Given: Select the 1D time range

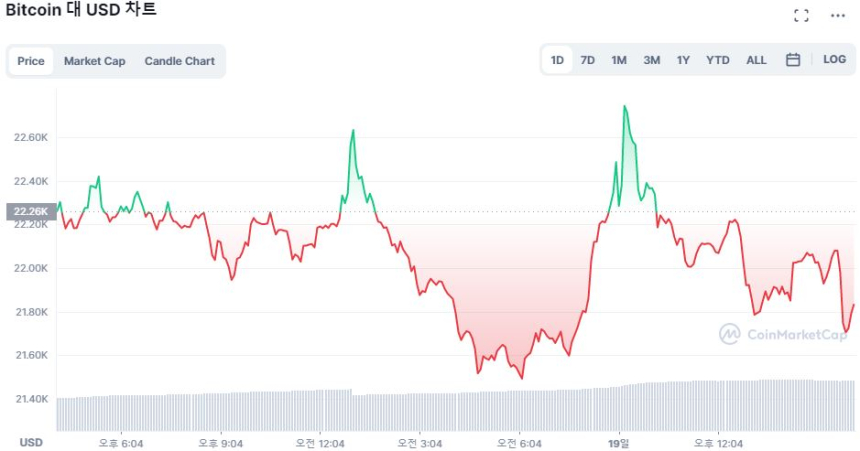Looking at the screenshot, I should [x=557, y=60].
